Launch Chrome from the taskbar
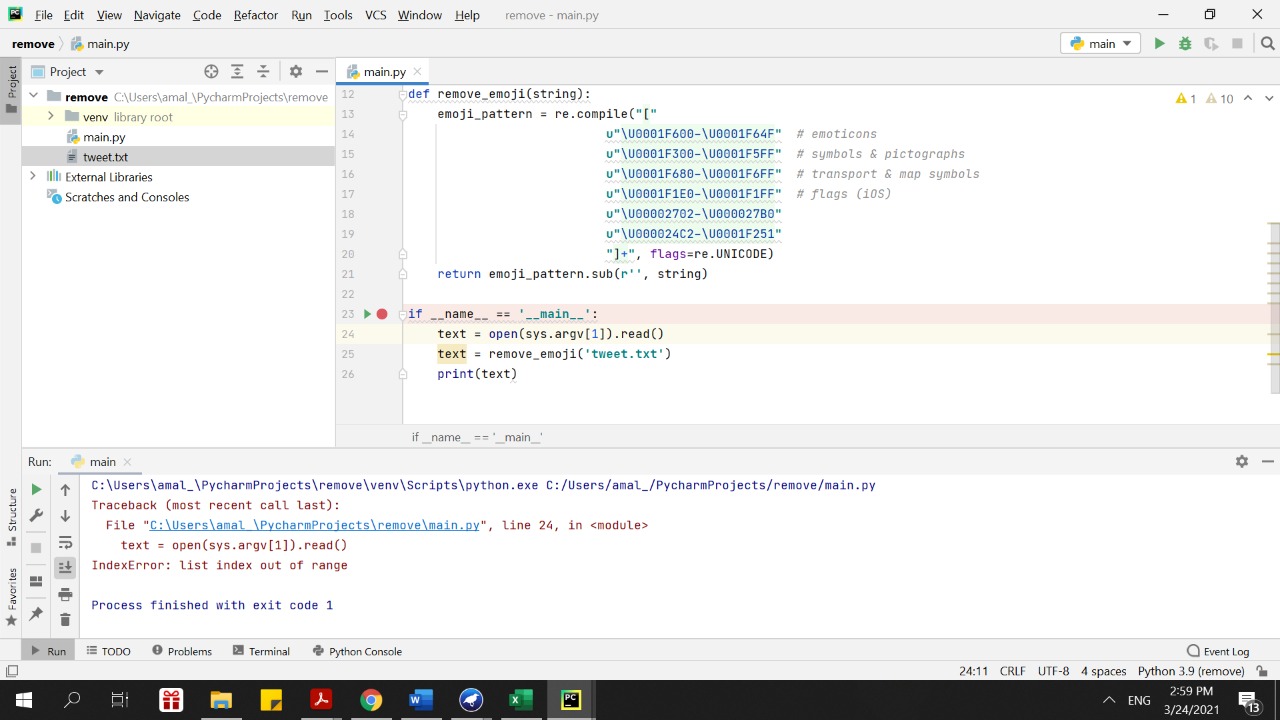 click(x=371, y=699)
